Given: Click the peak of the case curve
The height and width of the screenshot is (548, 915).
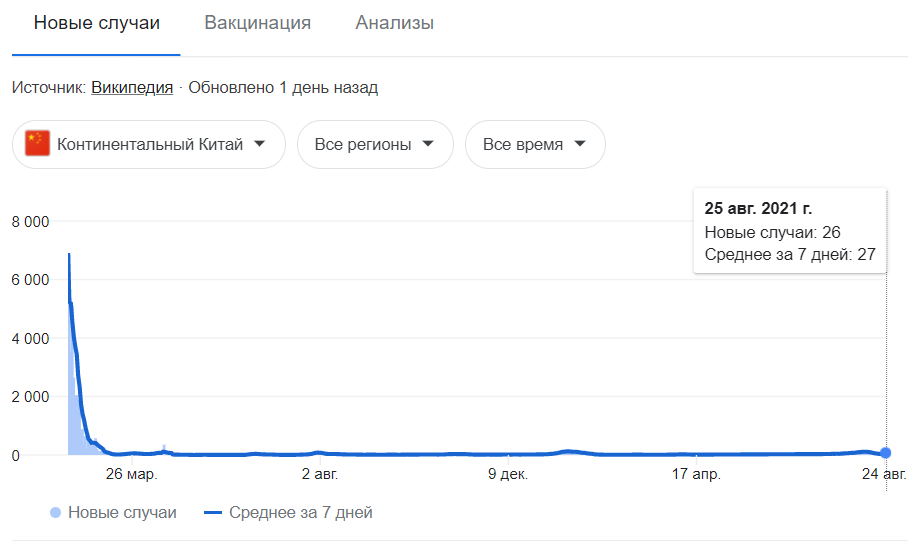Looking at the screenshot, I should [69, 254].
